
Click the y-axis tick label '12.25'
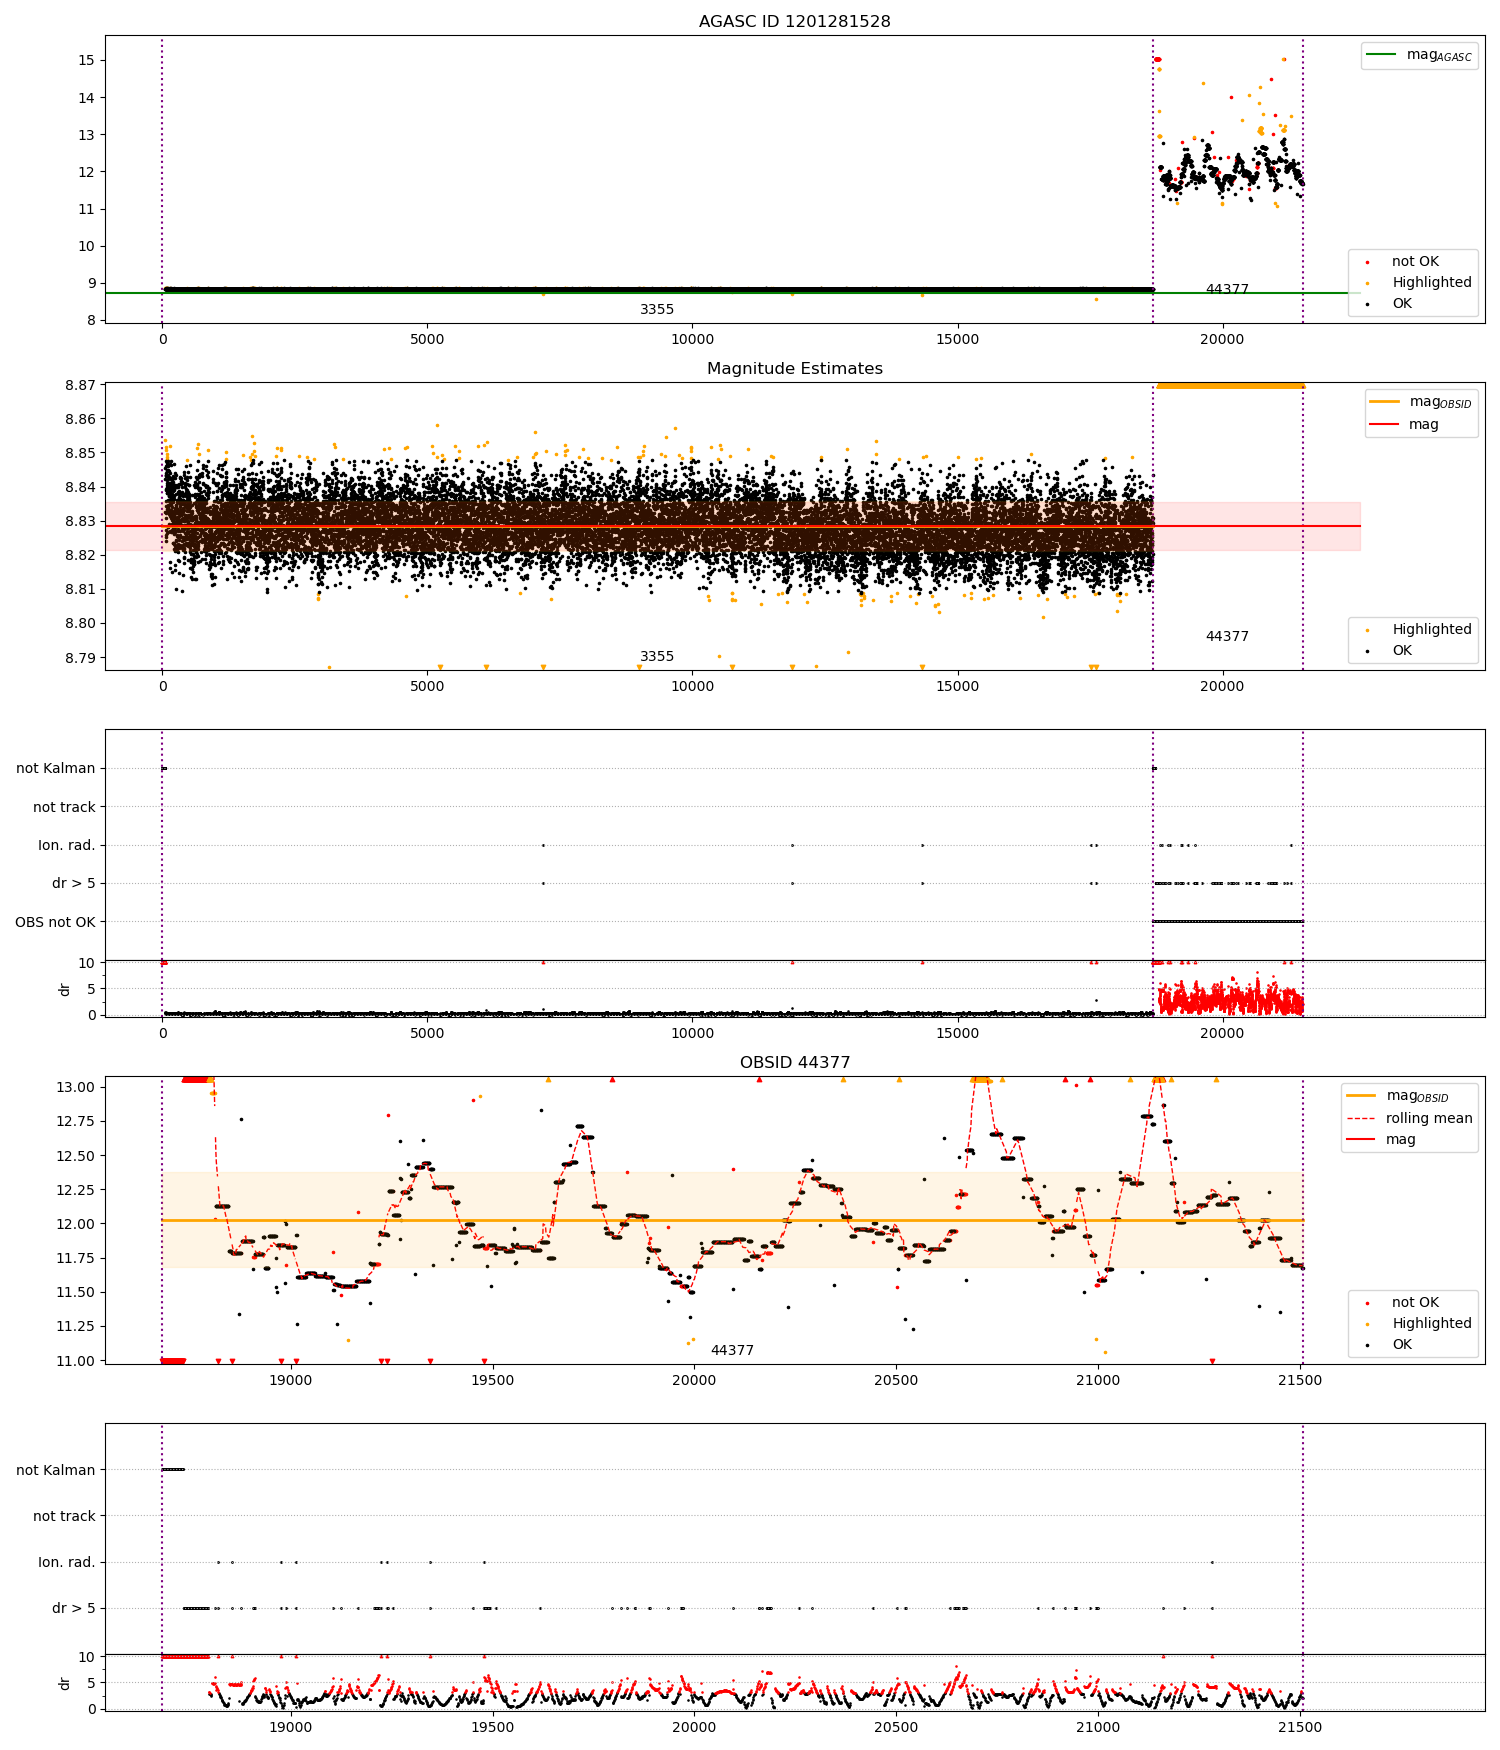pos(75,1190)
